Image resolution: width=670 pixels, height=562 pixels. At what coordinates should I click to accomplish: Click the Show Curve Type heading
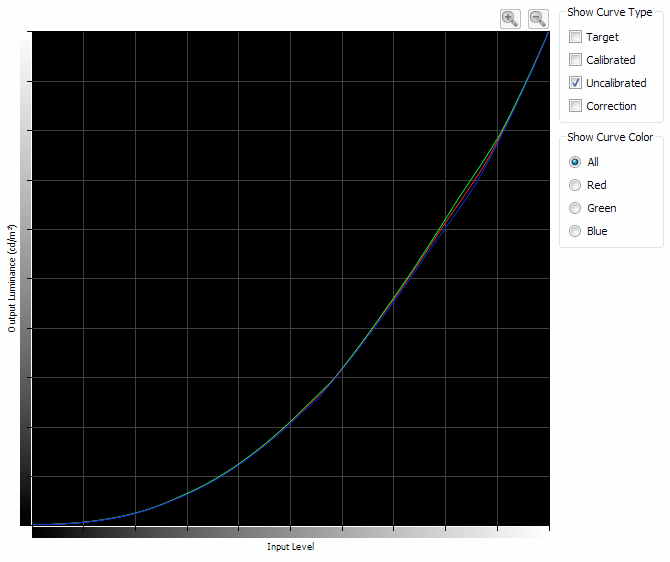pos(610,12)
